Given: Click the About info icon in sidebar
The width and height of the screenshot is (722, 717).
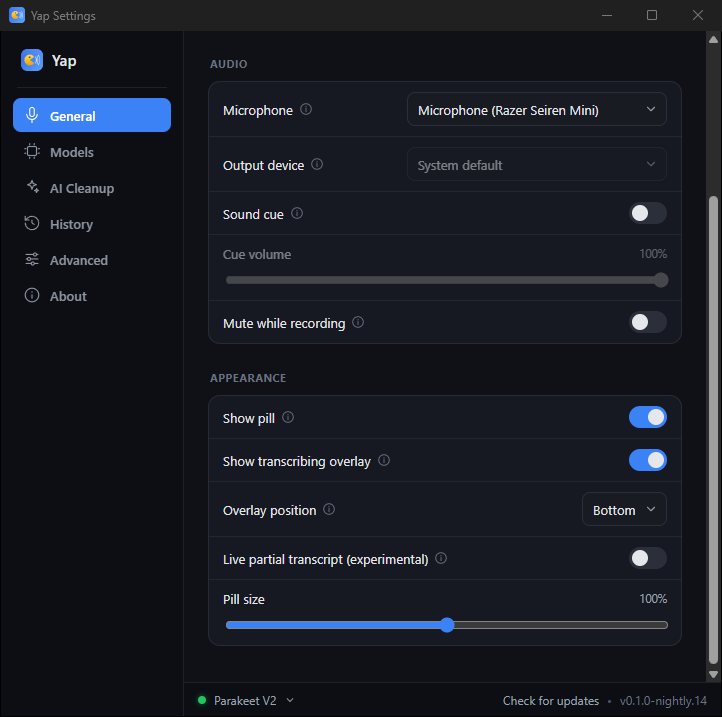Looking at the screenshot, I should point(32,295).
